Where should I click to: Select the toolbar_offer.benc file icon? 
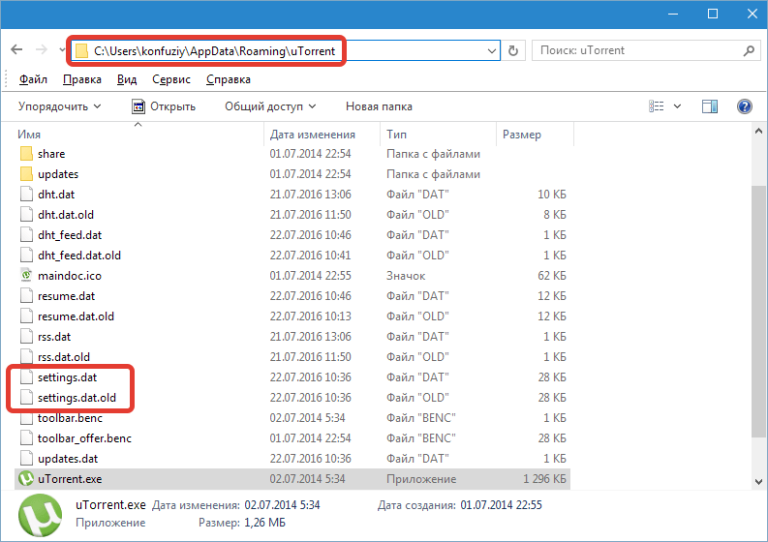pos(26,438)
